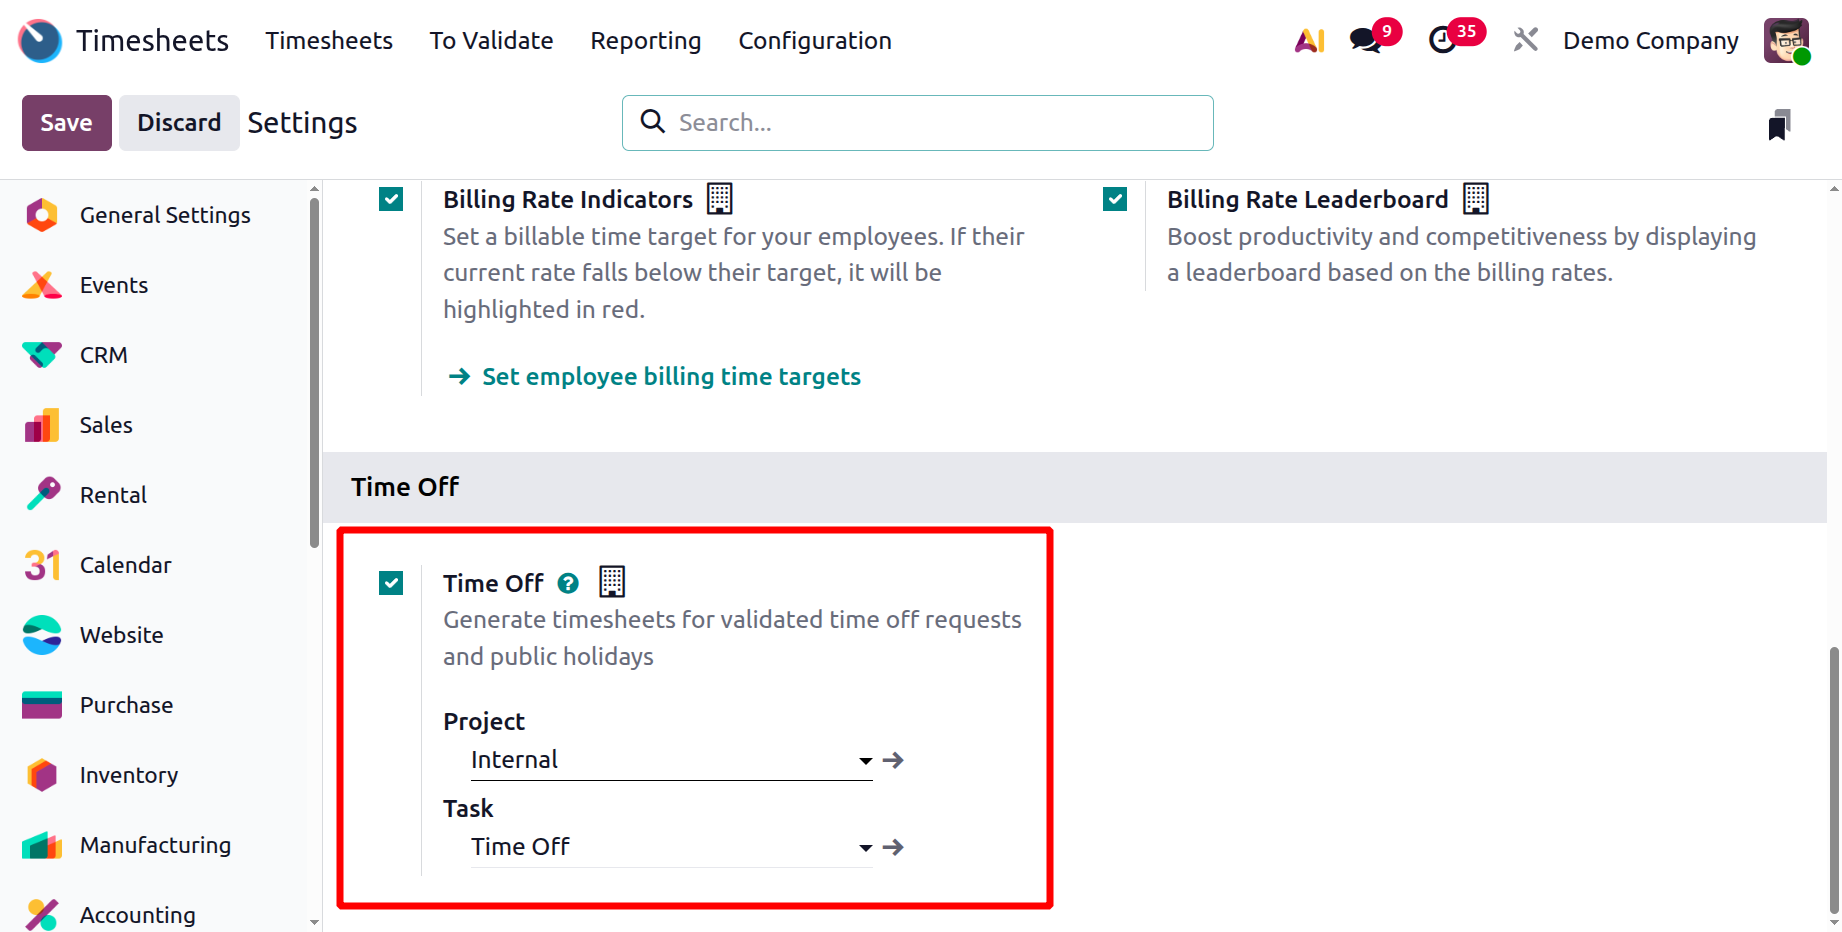Toggle the Billing Rate Indicators checkbox
This screenshot has width=1842, height=932.
click(x=392, y=200)
